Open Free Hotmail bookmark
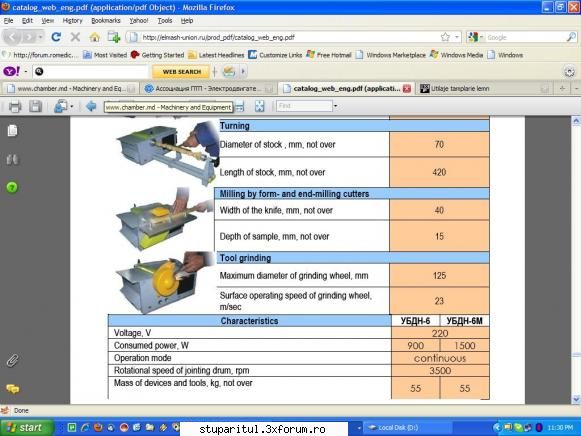Viewport: 581px width, 436px height. (x=329, y=55)
